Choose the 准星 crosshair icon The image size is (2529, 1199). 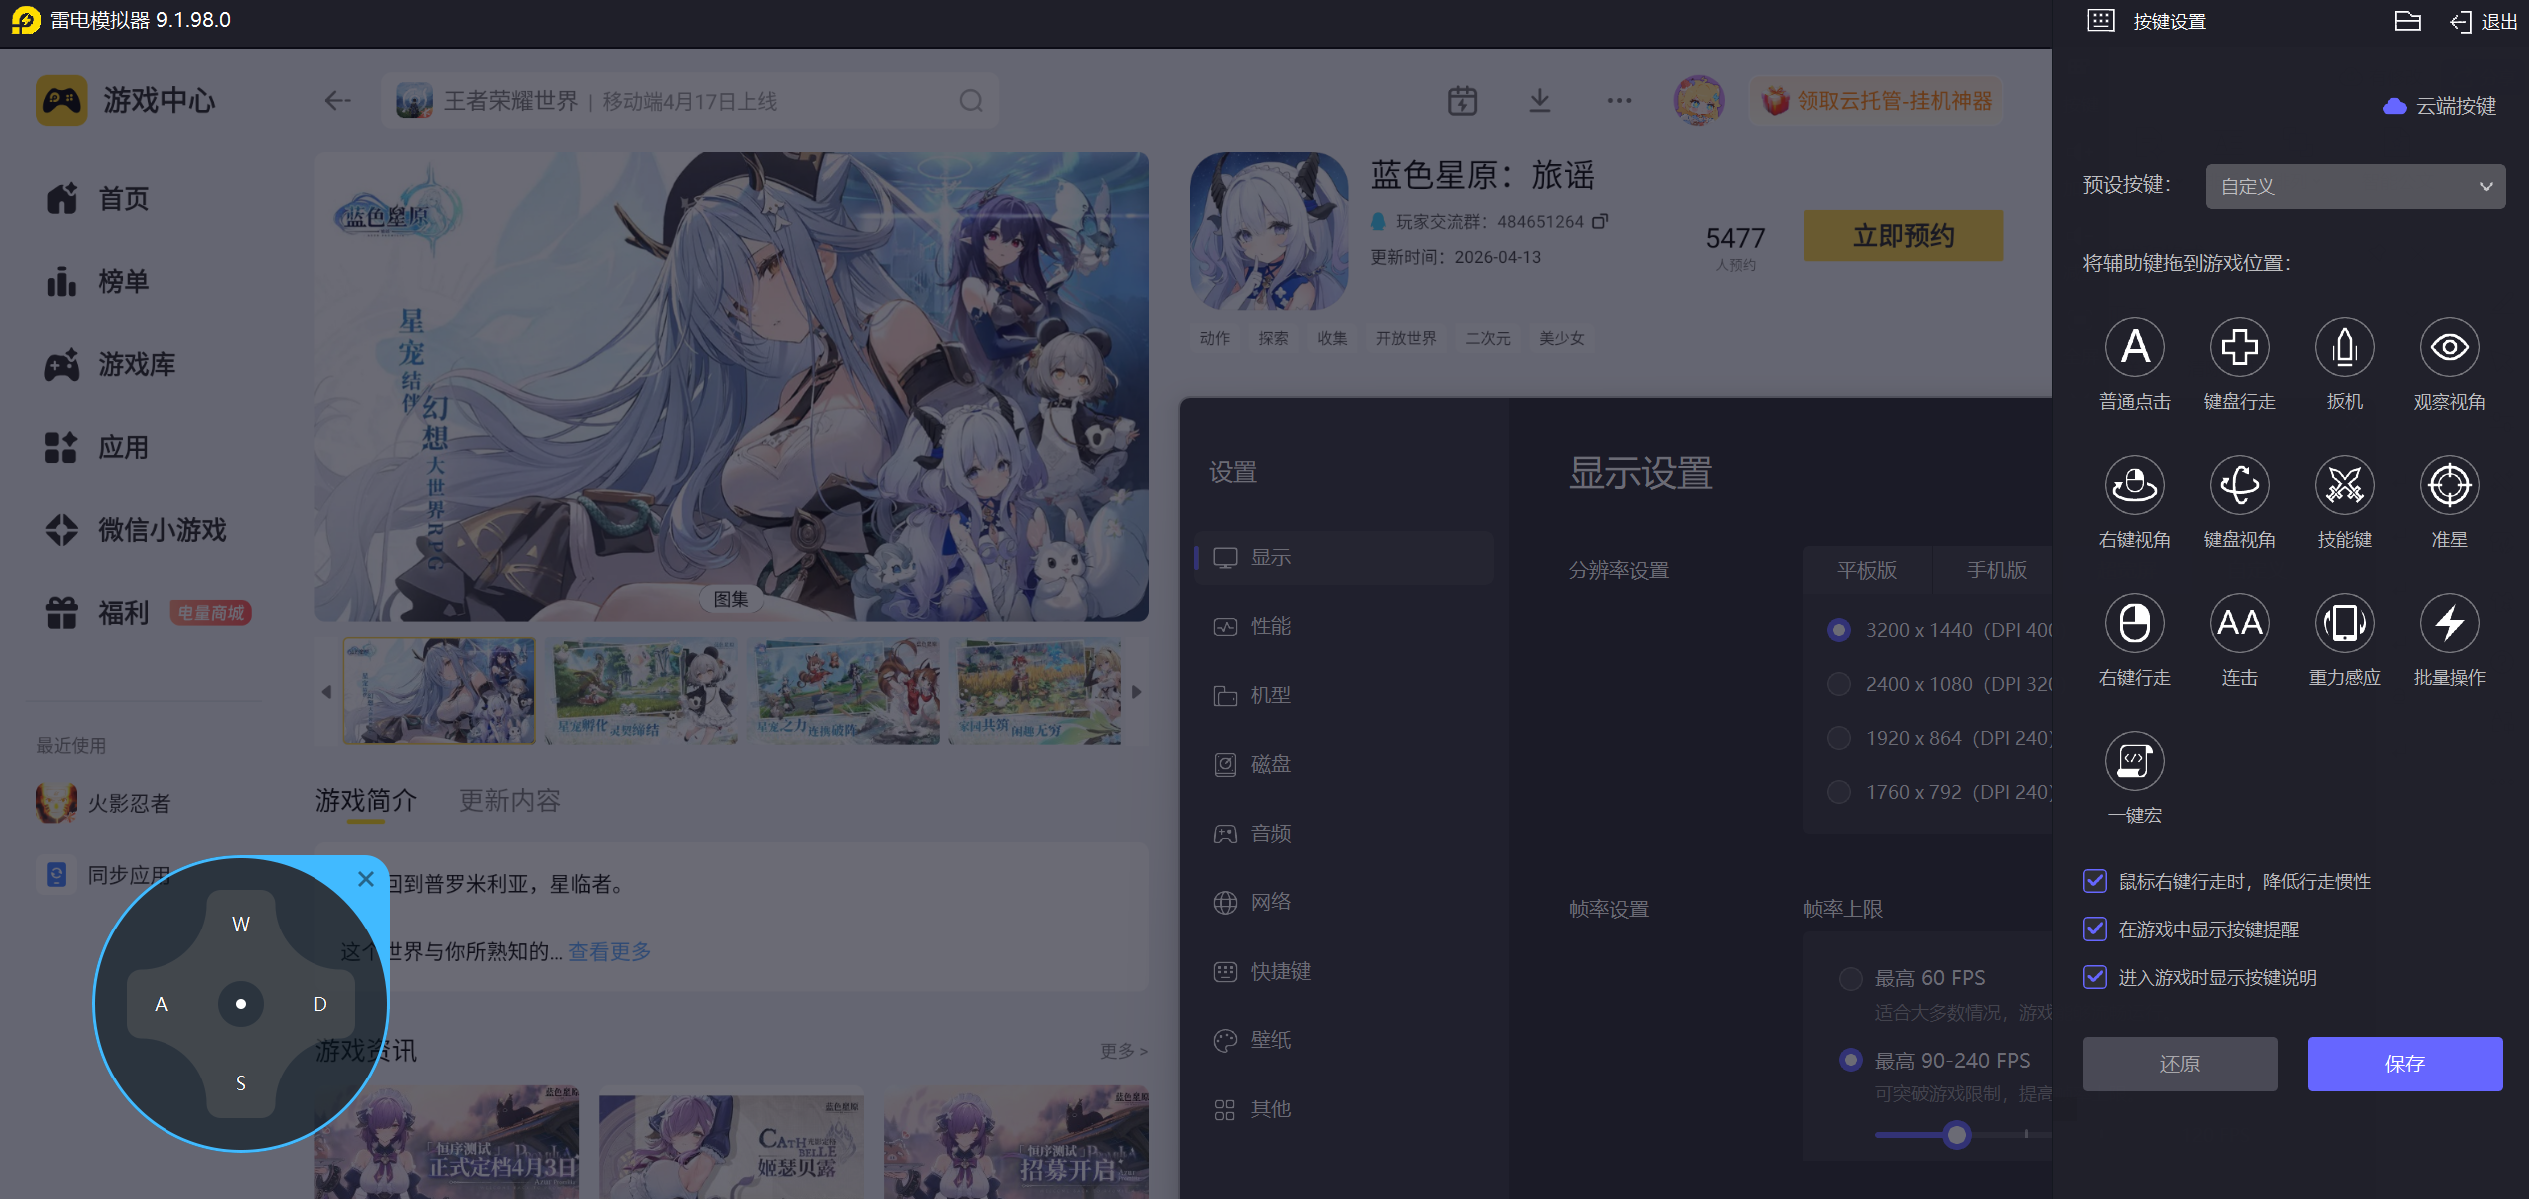click(2449, 485)
